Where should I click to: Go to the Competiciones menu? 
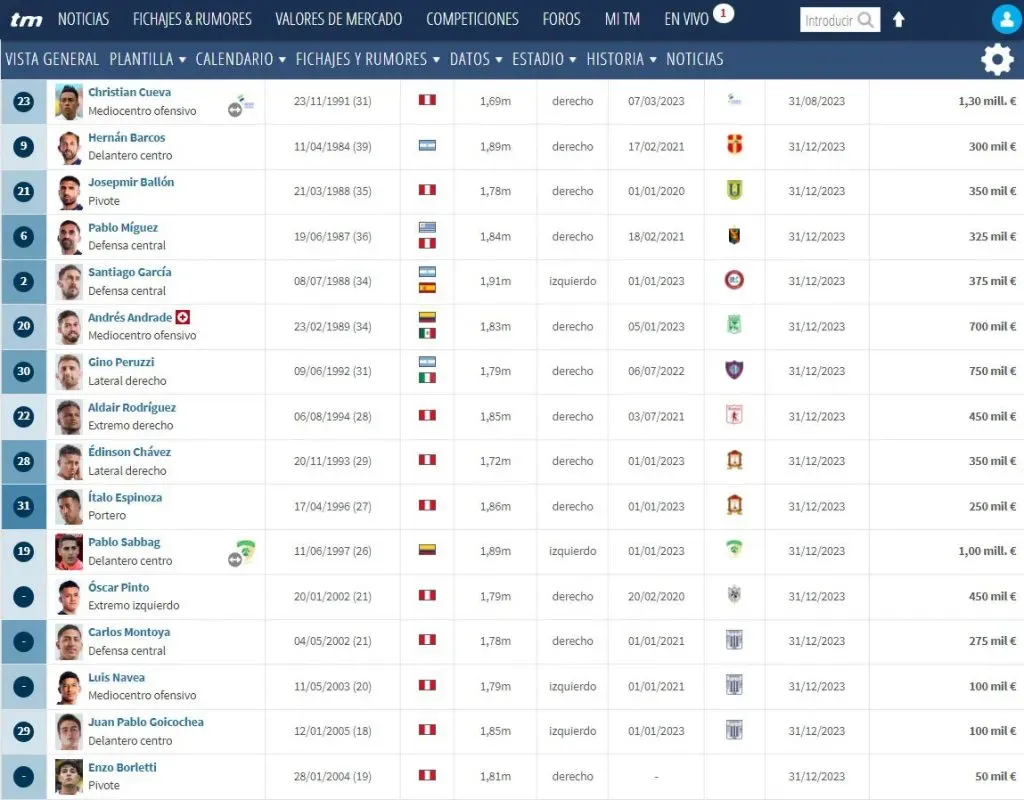coord(472,19)
